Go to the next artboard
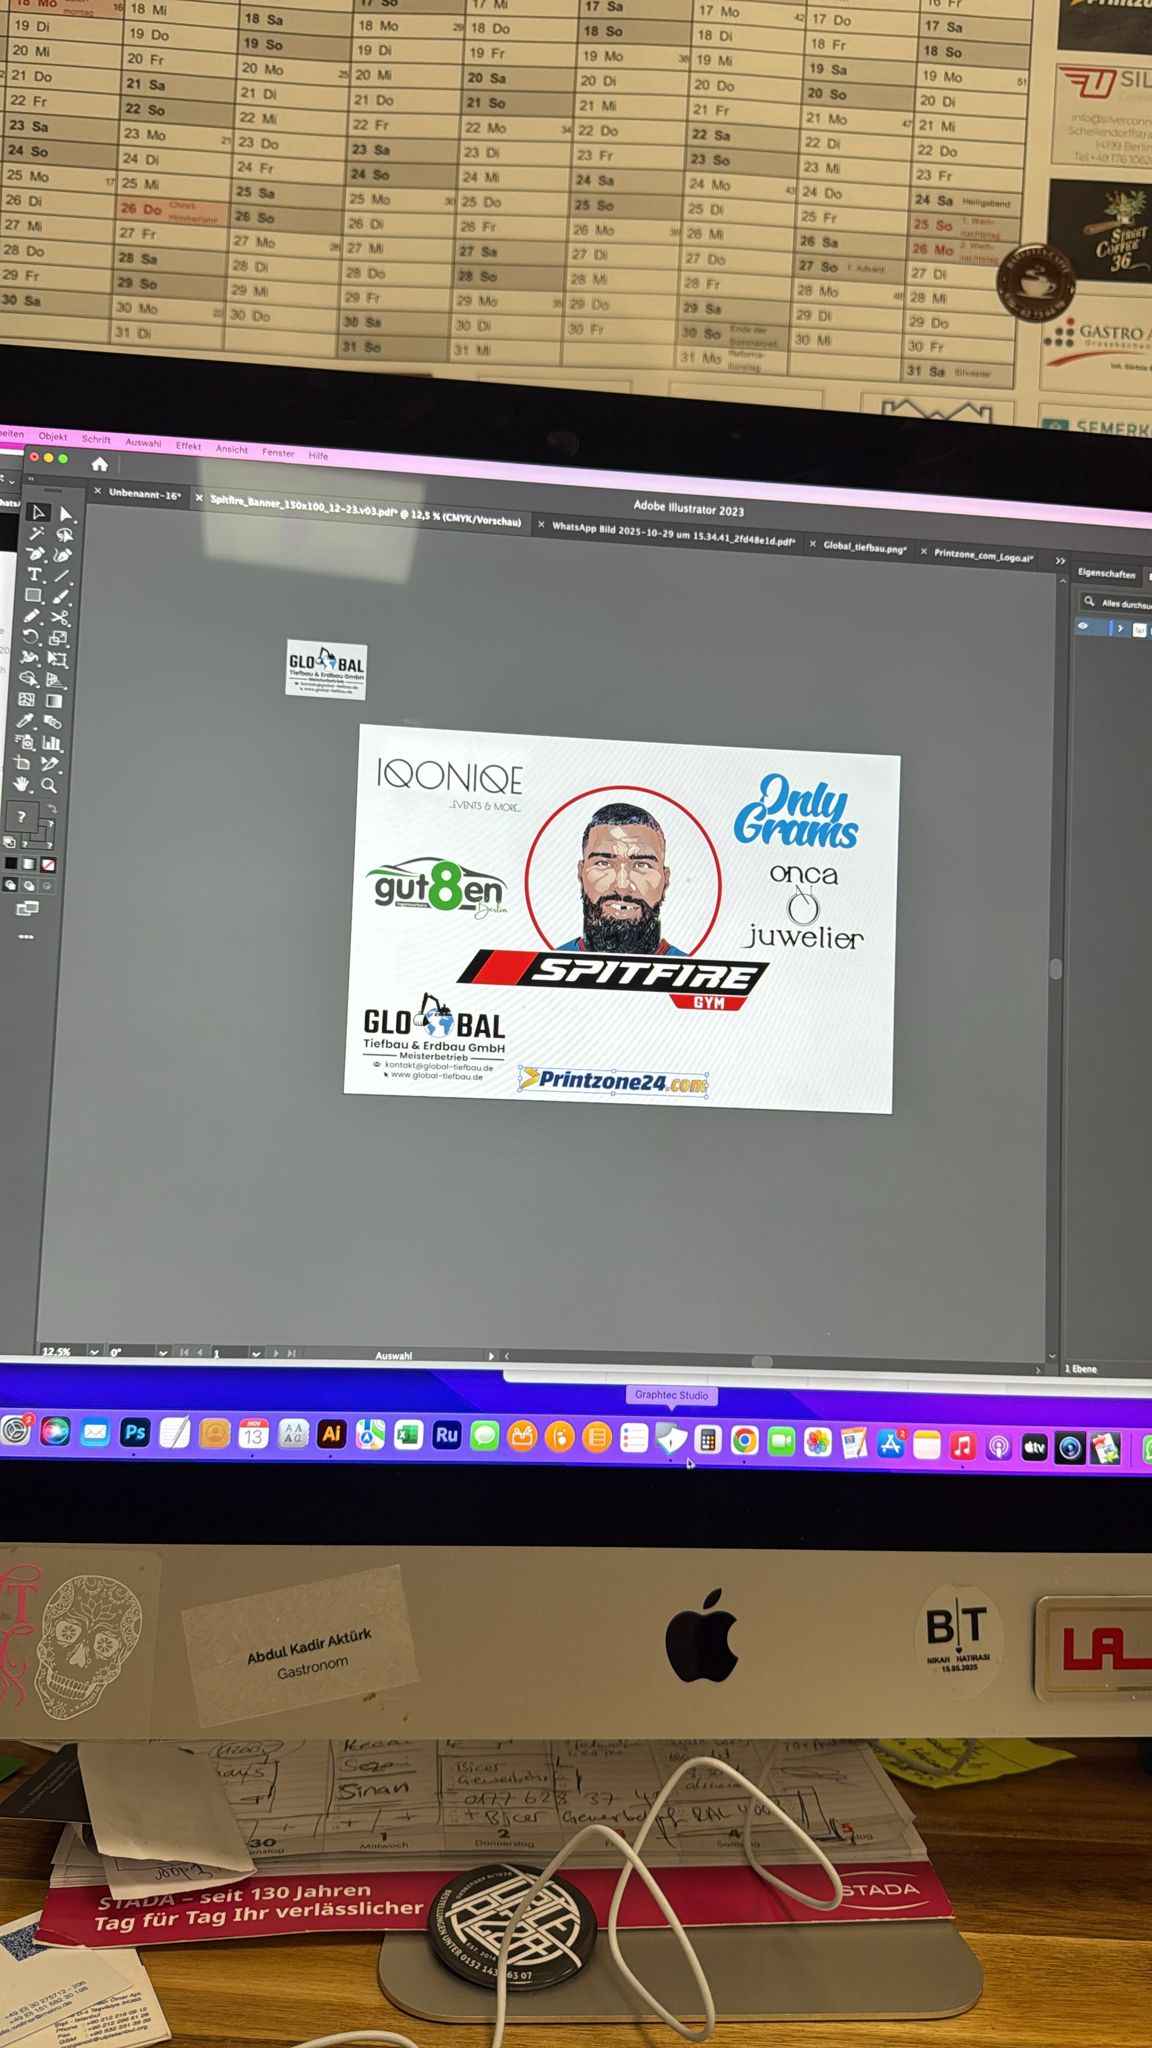 pyautogui.click(x=276, y=1354)
